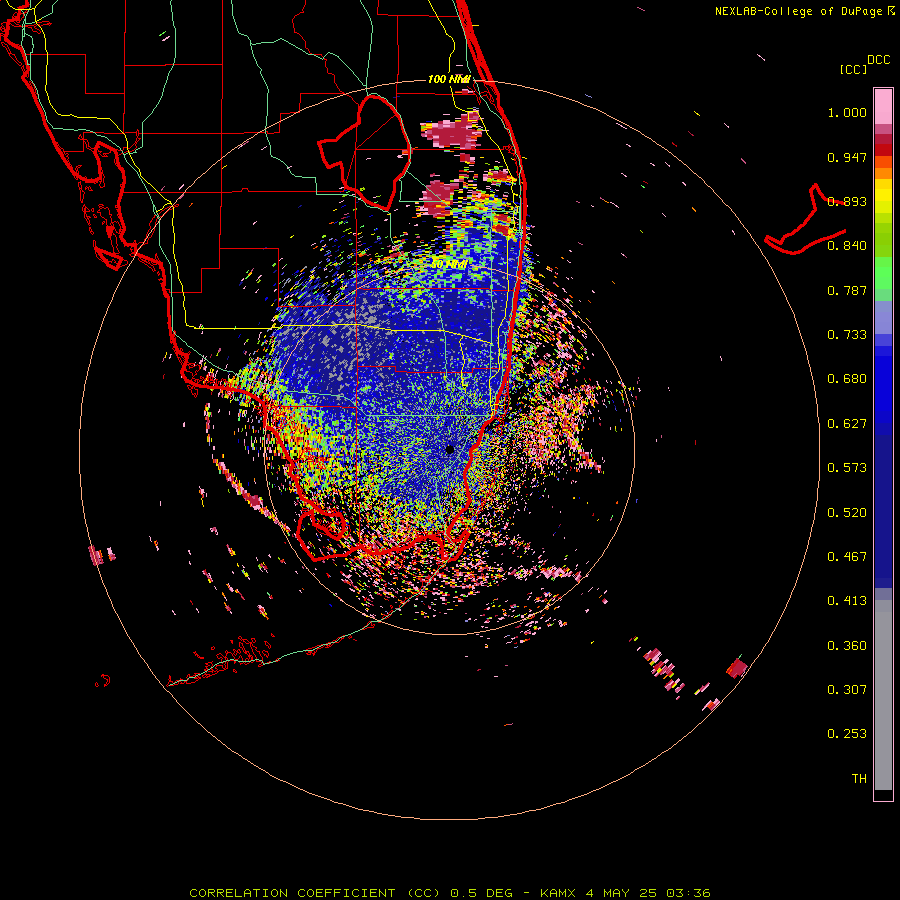Click the 0.413 legend value

(x=847, y=601)
